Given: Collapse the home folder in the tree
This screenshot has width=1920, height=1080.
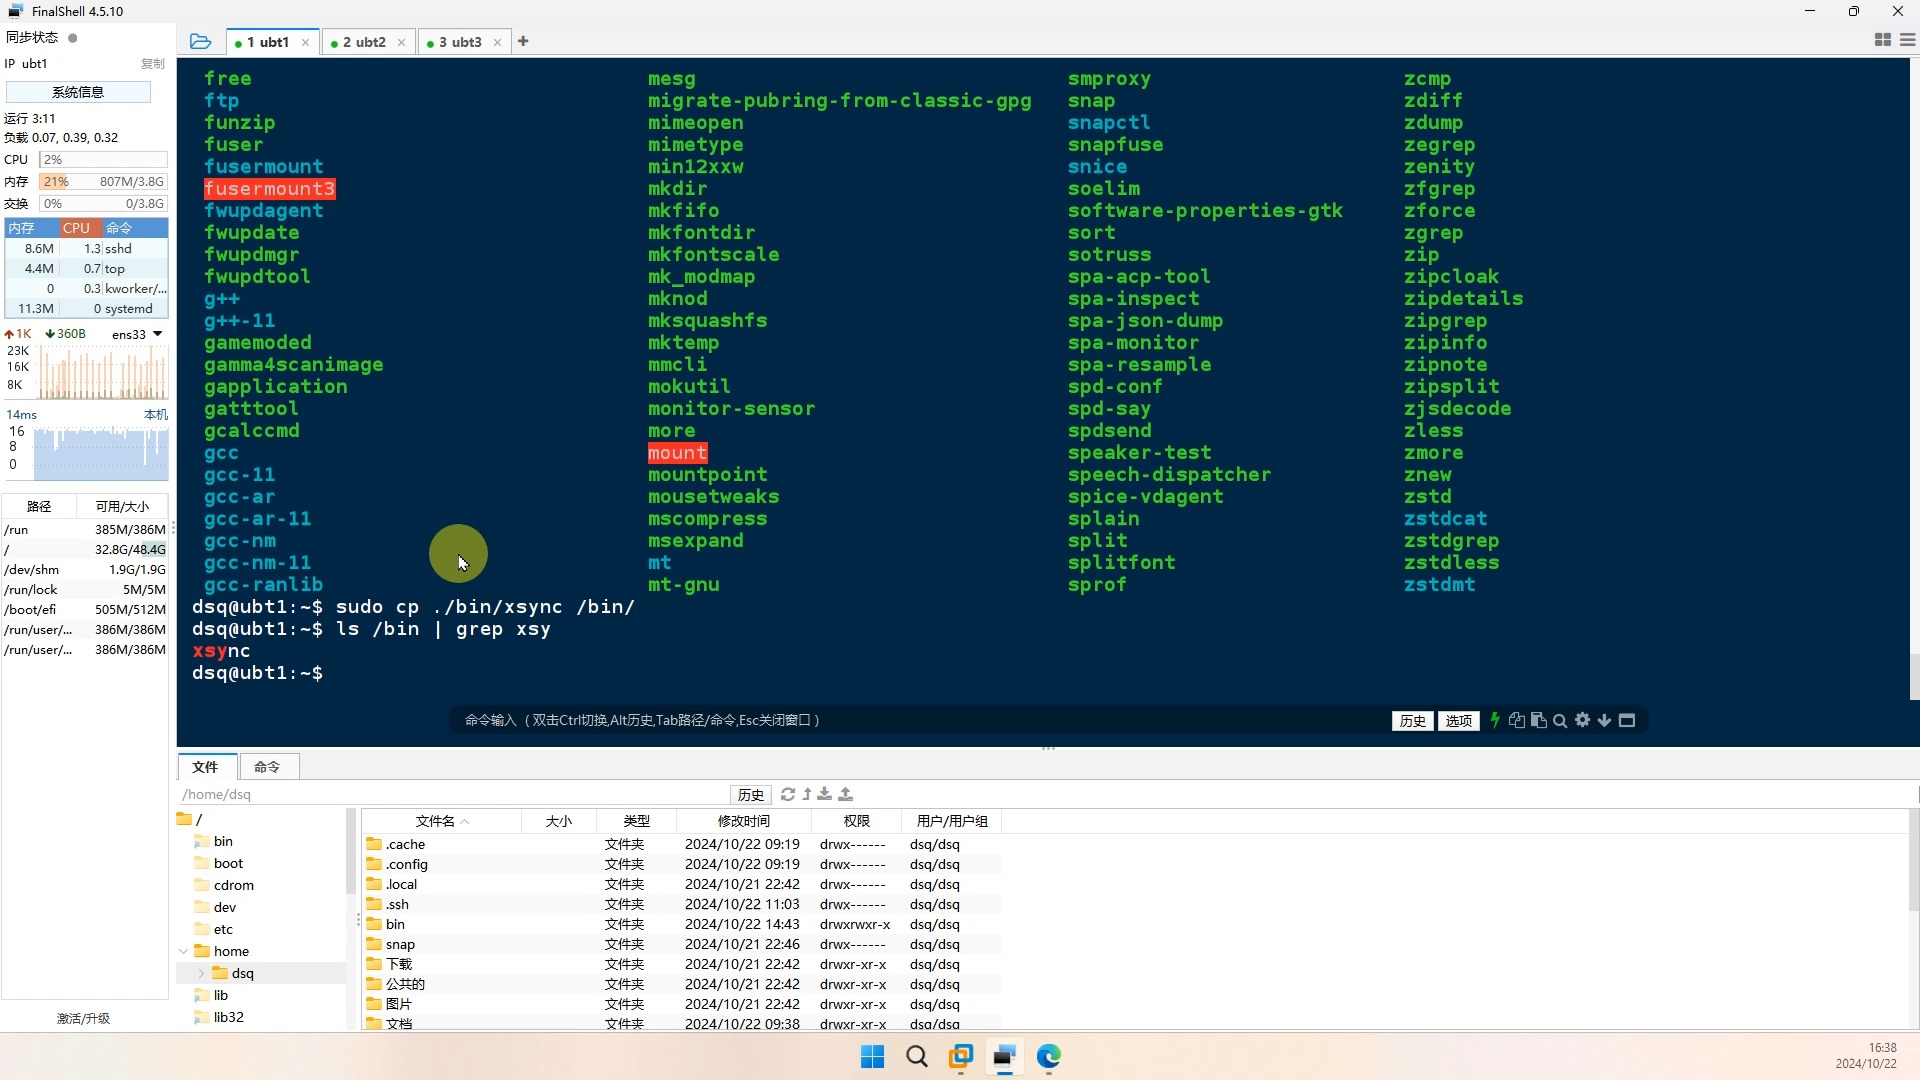Looking at the screenshot, I should 184,951.
